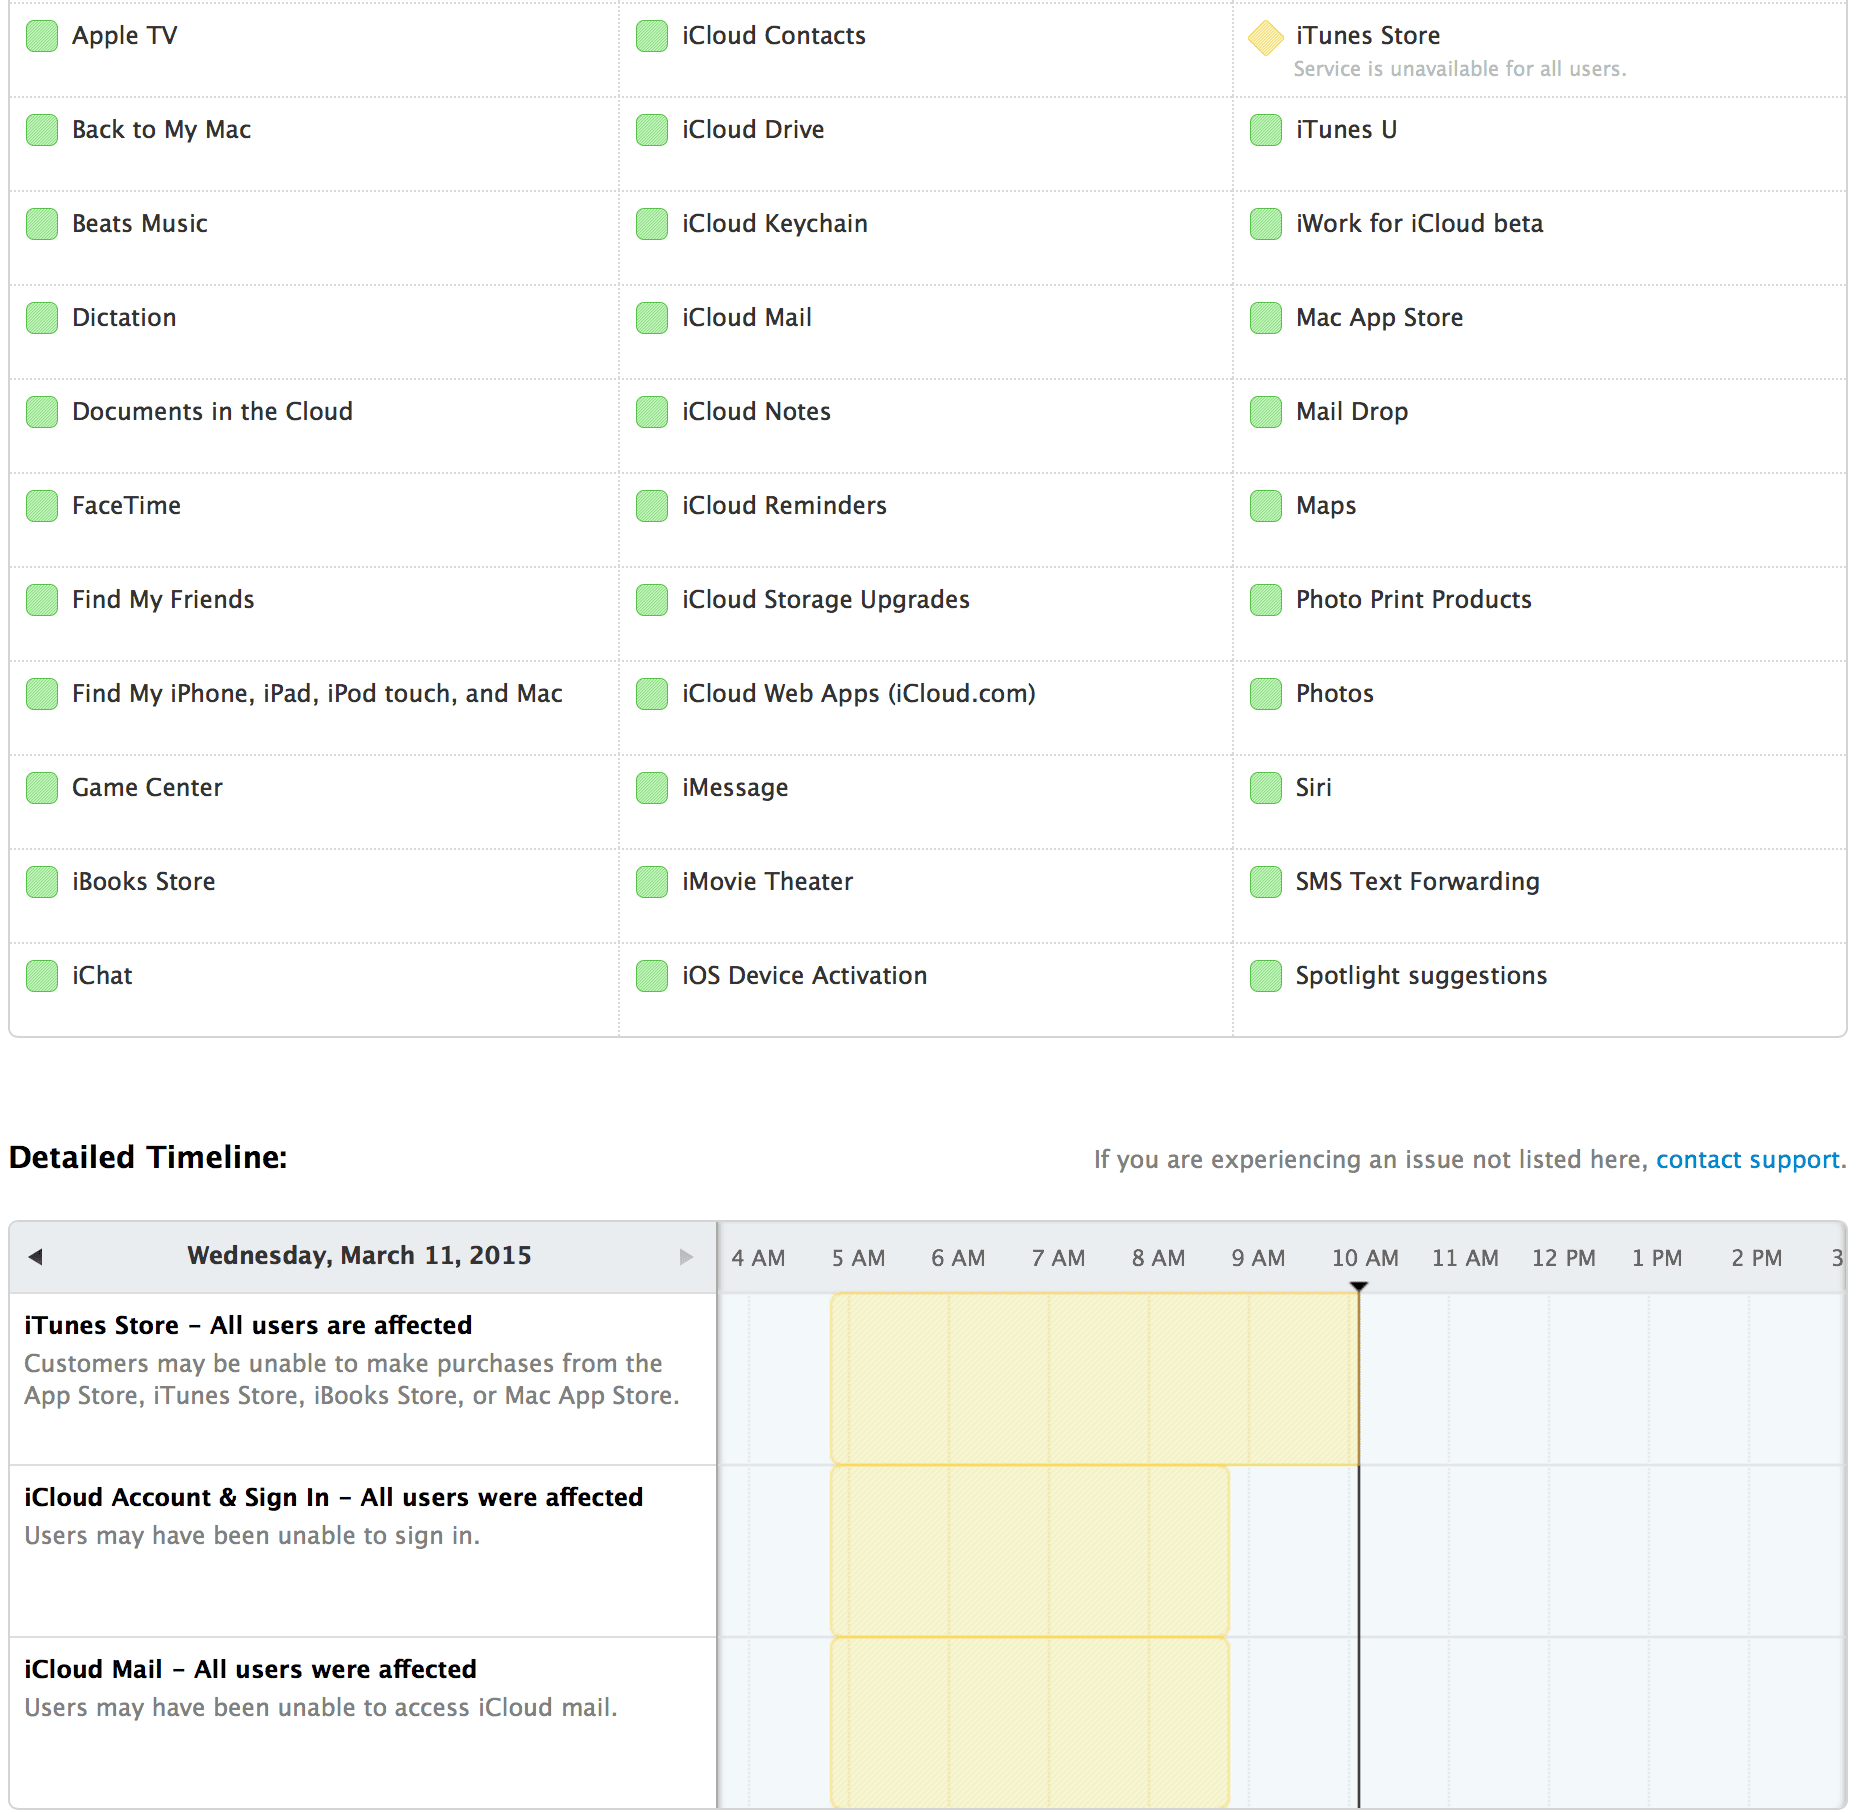Click the iTunes Store outage bar in timeline
The width and height of the screenshot is (1858, 1814).
point(1095,1379)
